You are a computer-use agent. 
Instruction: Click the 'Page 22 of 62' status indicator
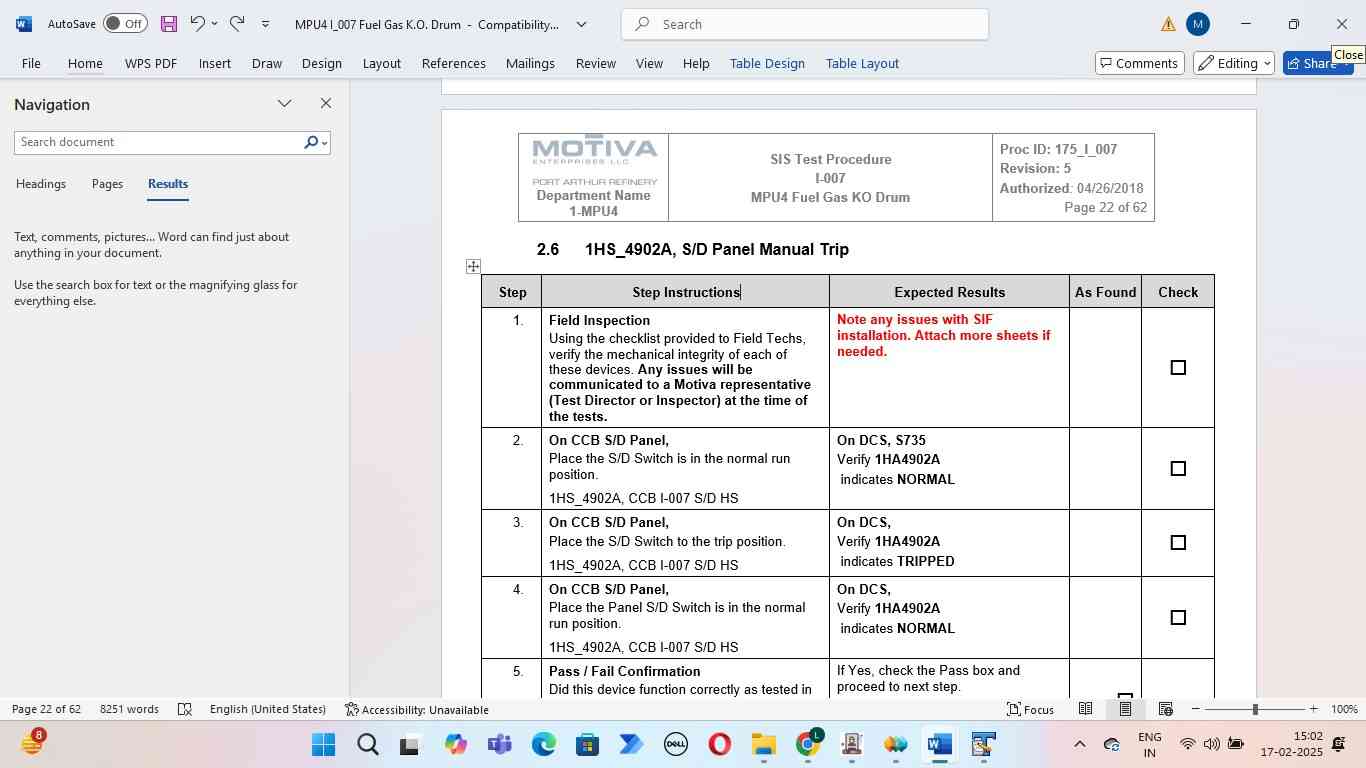(x=46, y=709)
